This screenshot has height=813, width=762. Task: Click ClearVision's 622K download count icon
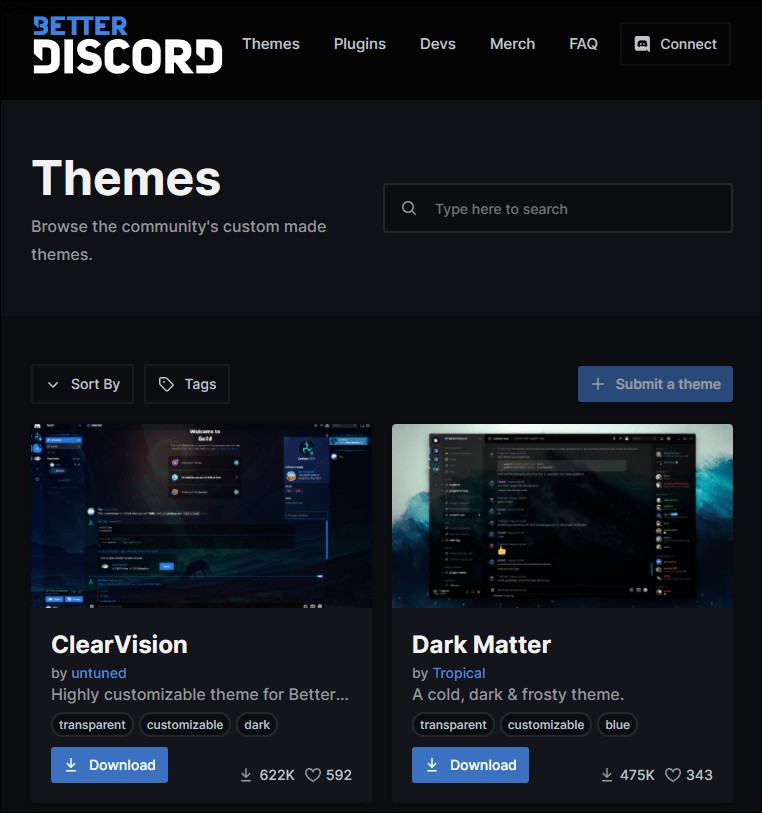pyautogui.click(x=246, y=775)
